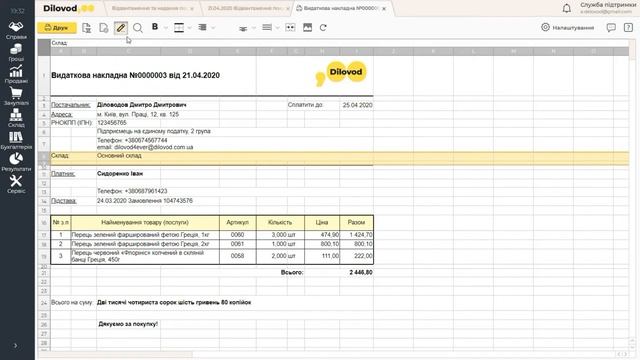The image size is (640, 360).
Task: Toggle the pencil edit mode icon
Action: pos(121,28)
